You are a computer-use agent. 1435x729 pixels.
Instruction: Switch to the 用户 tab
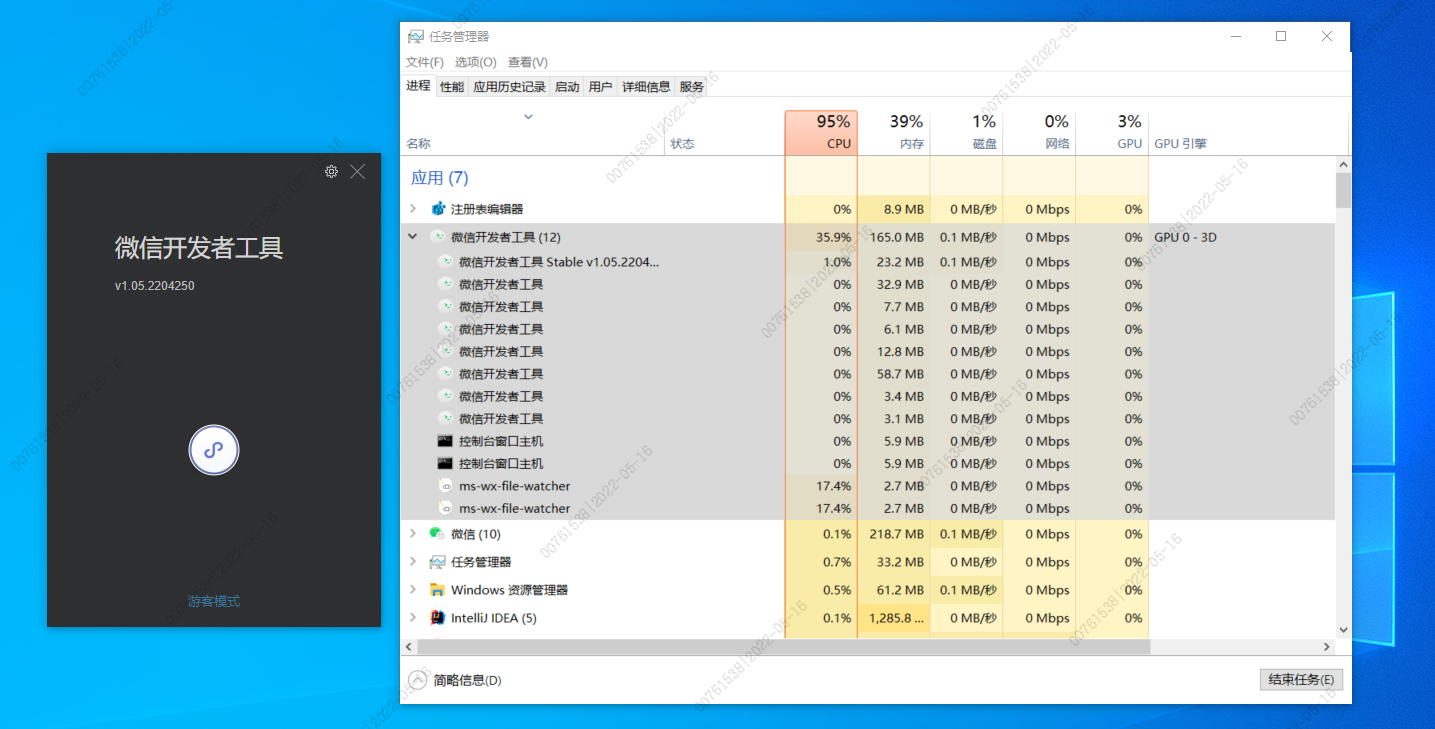coord(600,87)
